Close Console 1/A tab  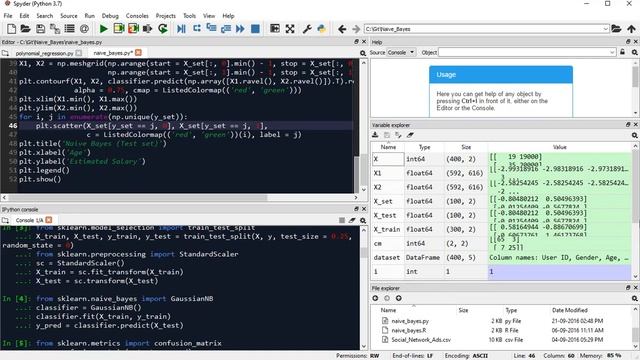click(x=49, y=220)
